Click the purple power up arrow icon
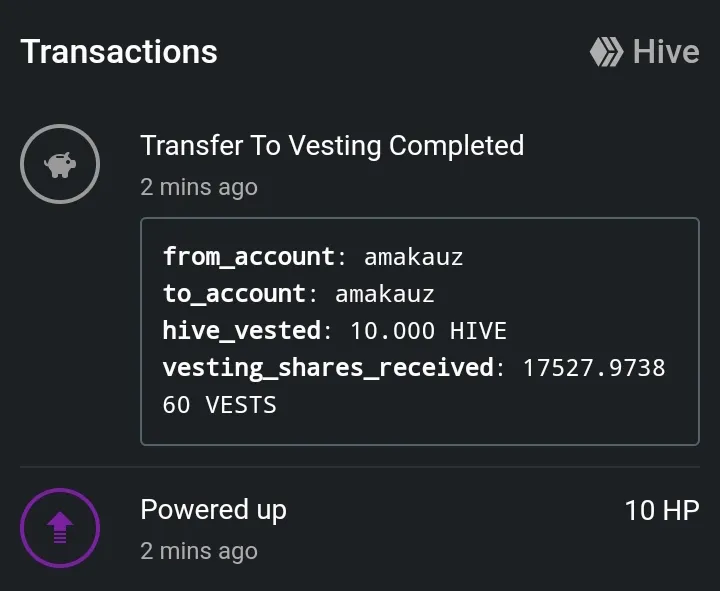 click(60, 527)
